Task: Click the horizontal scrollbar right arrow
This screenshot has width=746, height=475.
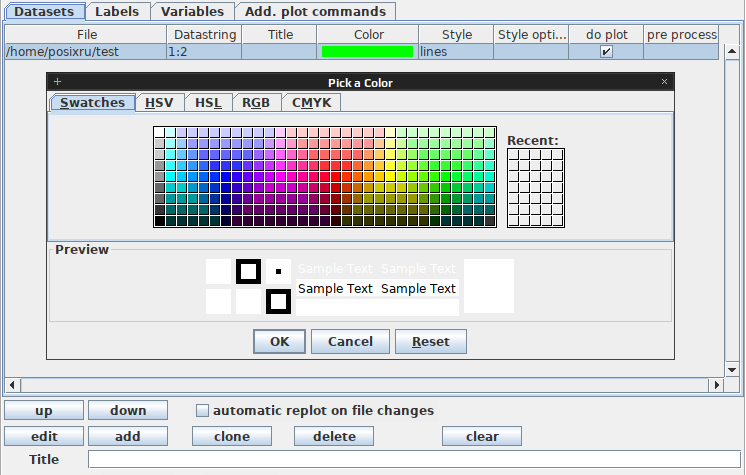Action: tap(716, 385)
